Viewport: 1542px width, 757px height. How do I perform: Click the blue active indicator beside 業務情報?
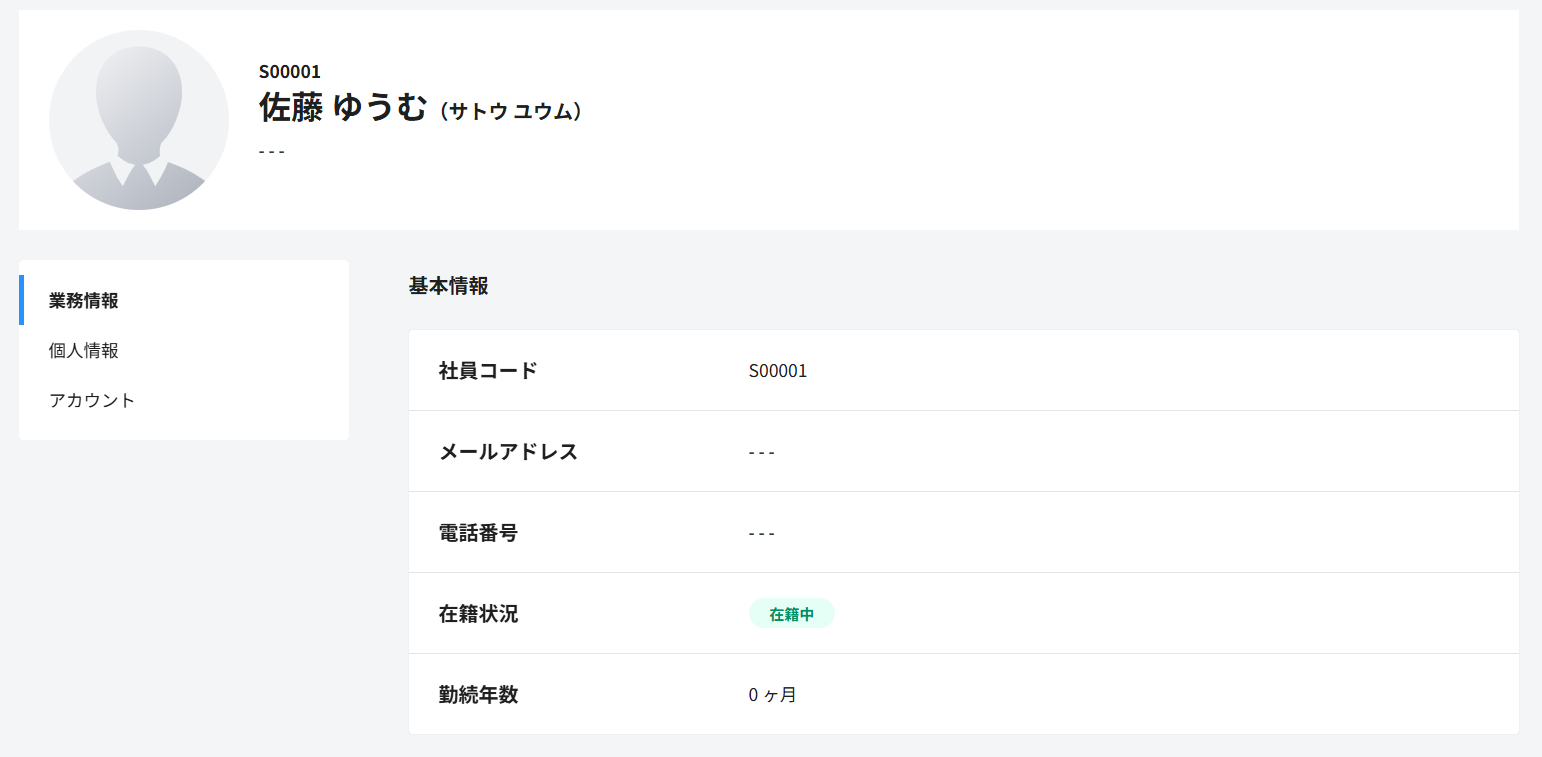[21, 300]
